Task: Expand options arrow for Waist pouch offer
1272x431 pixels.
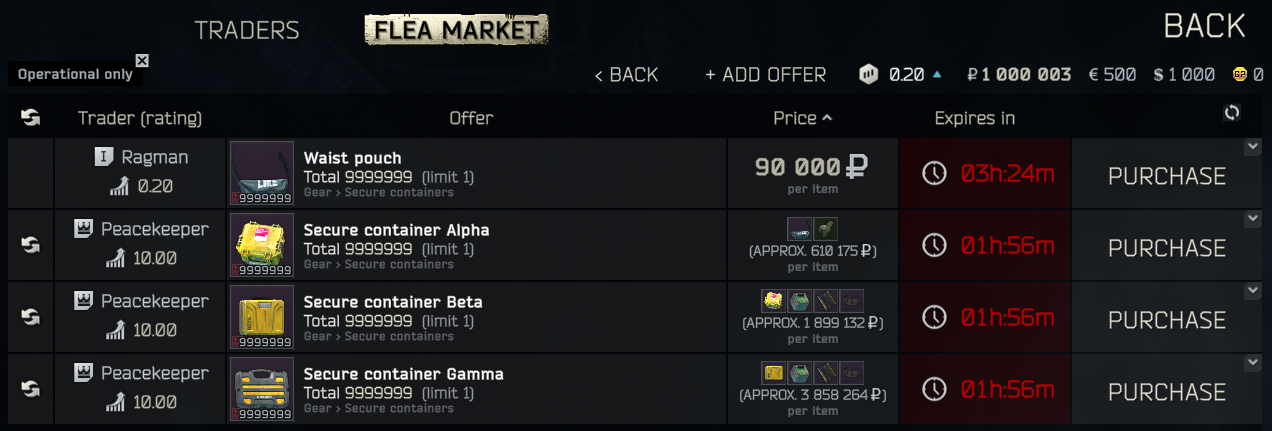Action: tap(1251, 147)
